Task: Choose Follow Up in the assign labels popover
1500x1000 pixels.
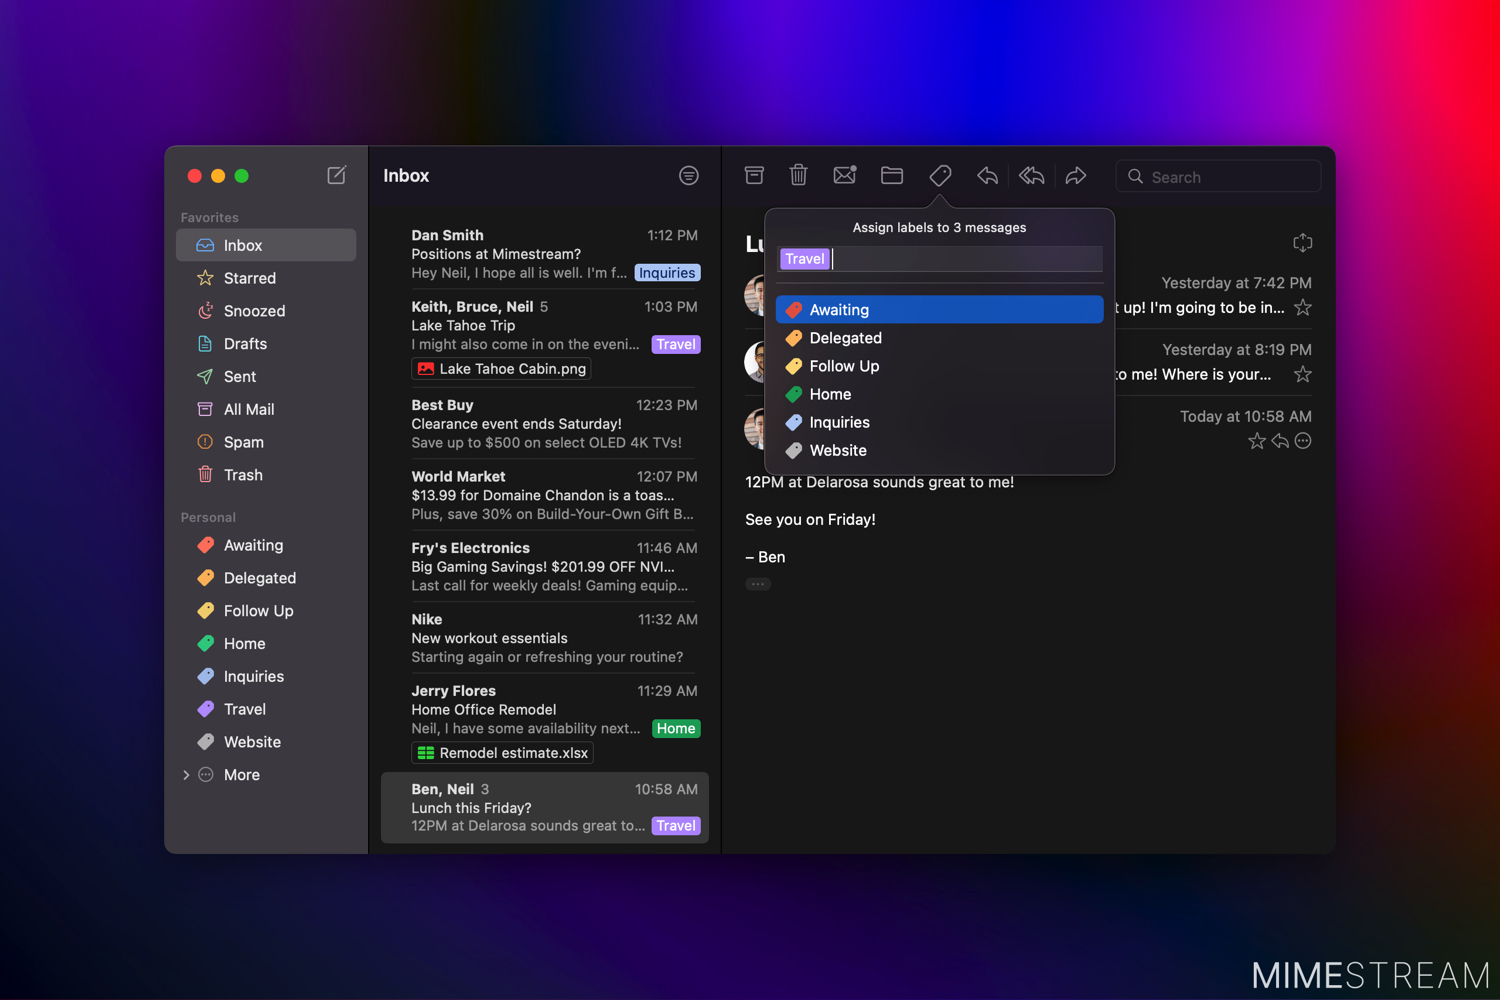Action: coord(940,366)
